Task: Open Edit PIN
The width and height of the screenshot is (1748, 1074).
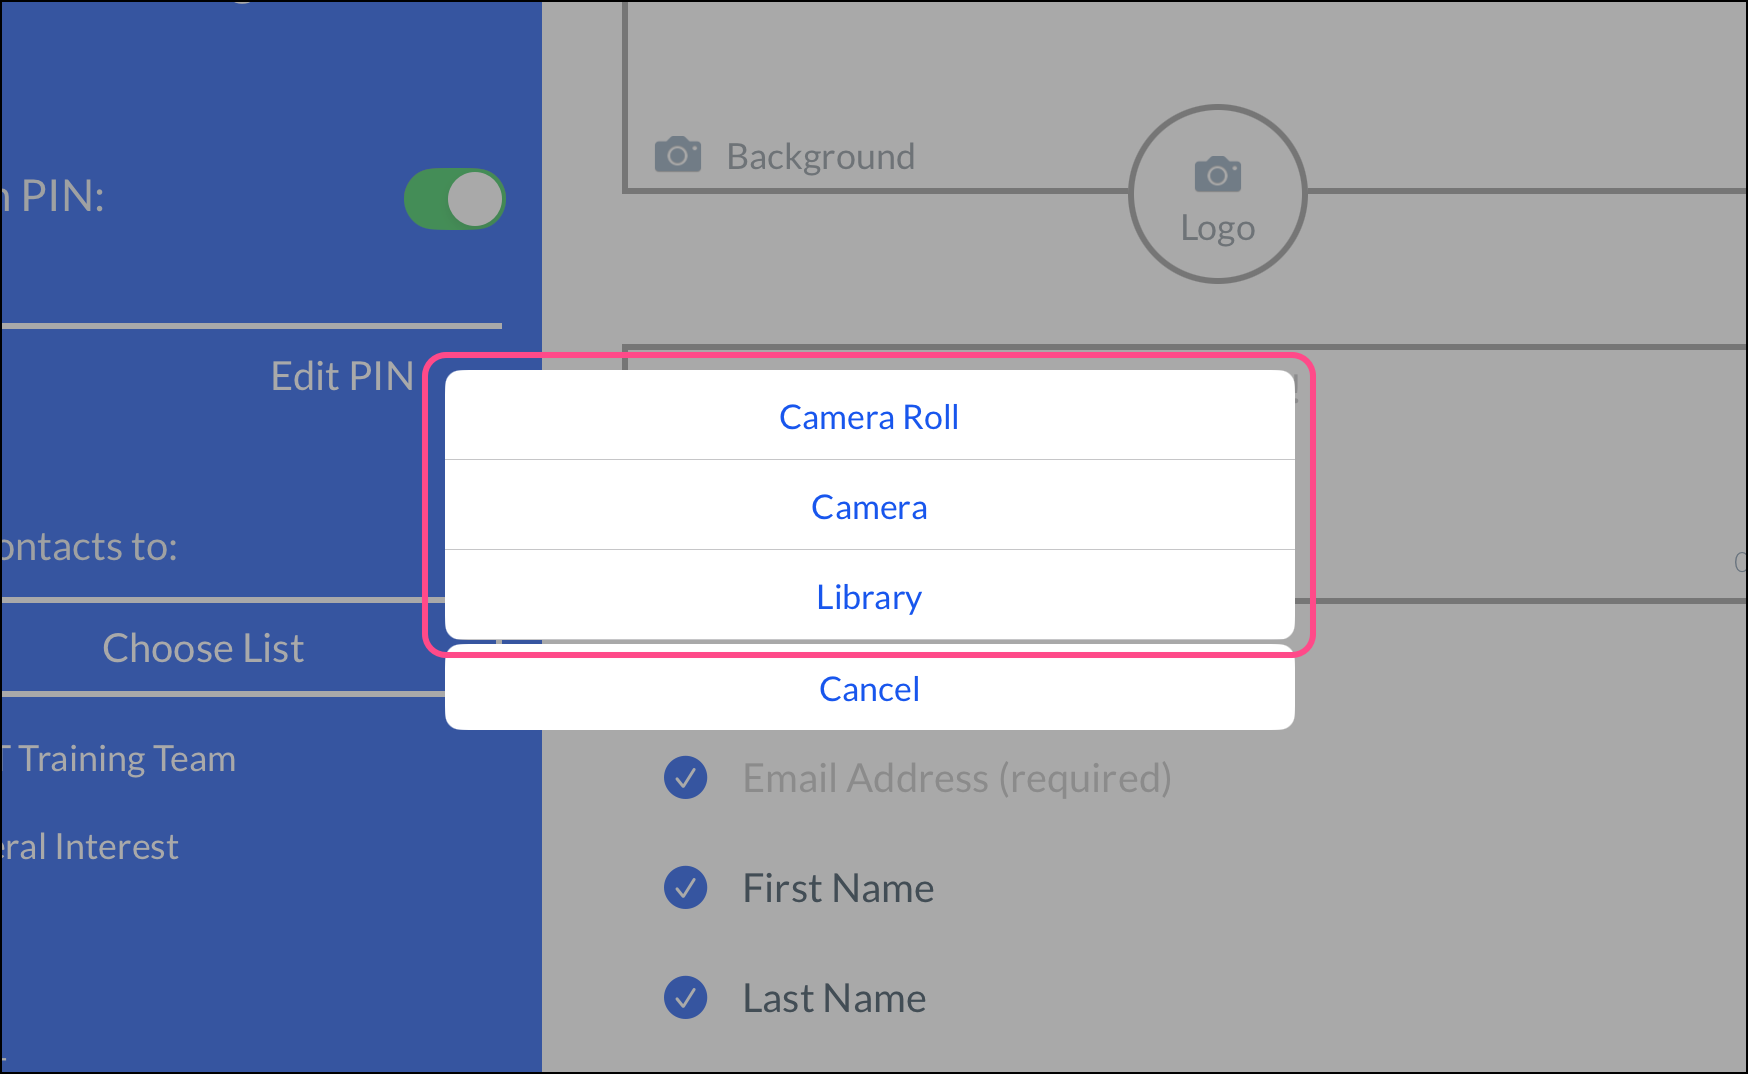Action: pyautogui.click(x=342, y=377)
